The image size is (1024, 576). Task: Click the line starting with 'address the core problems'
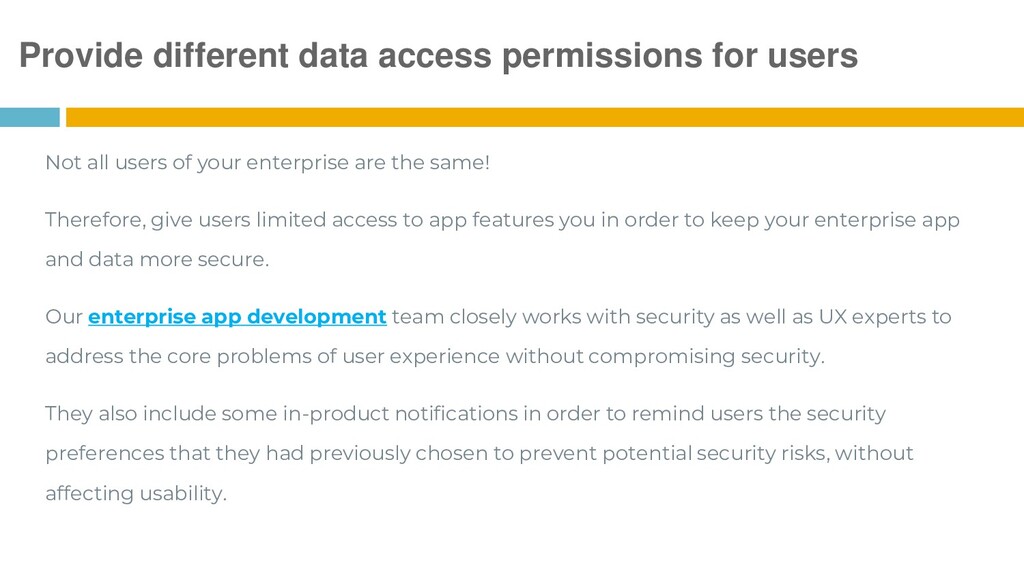pos(435,357)
